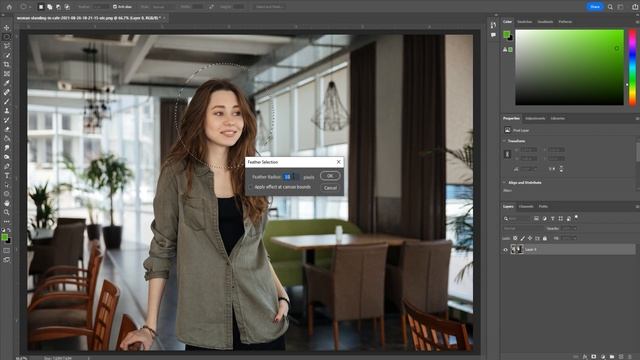Switch to the Adjustments tab

tap(535, 118)
